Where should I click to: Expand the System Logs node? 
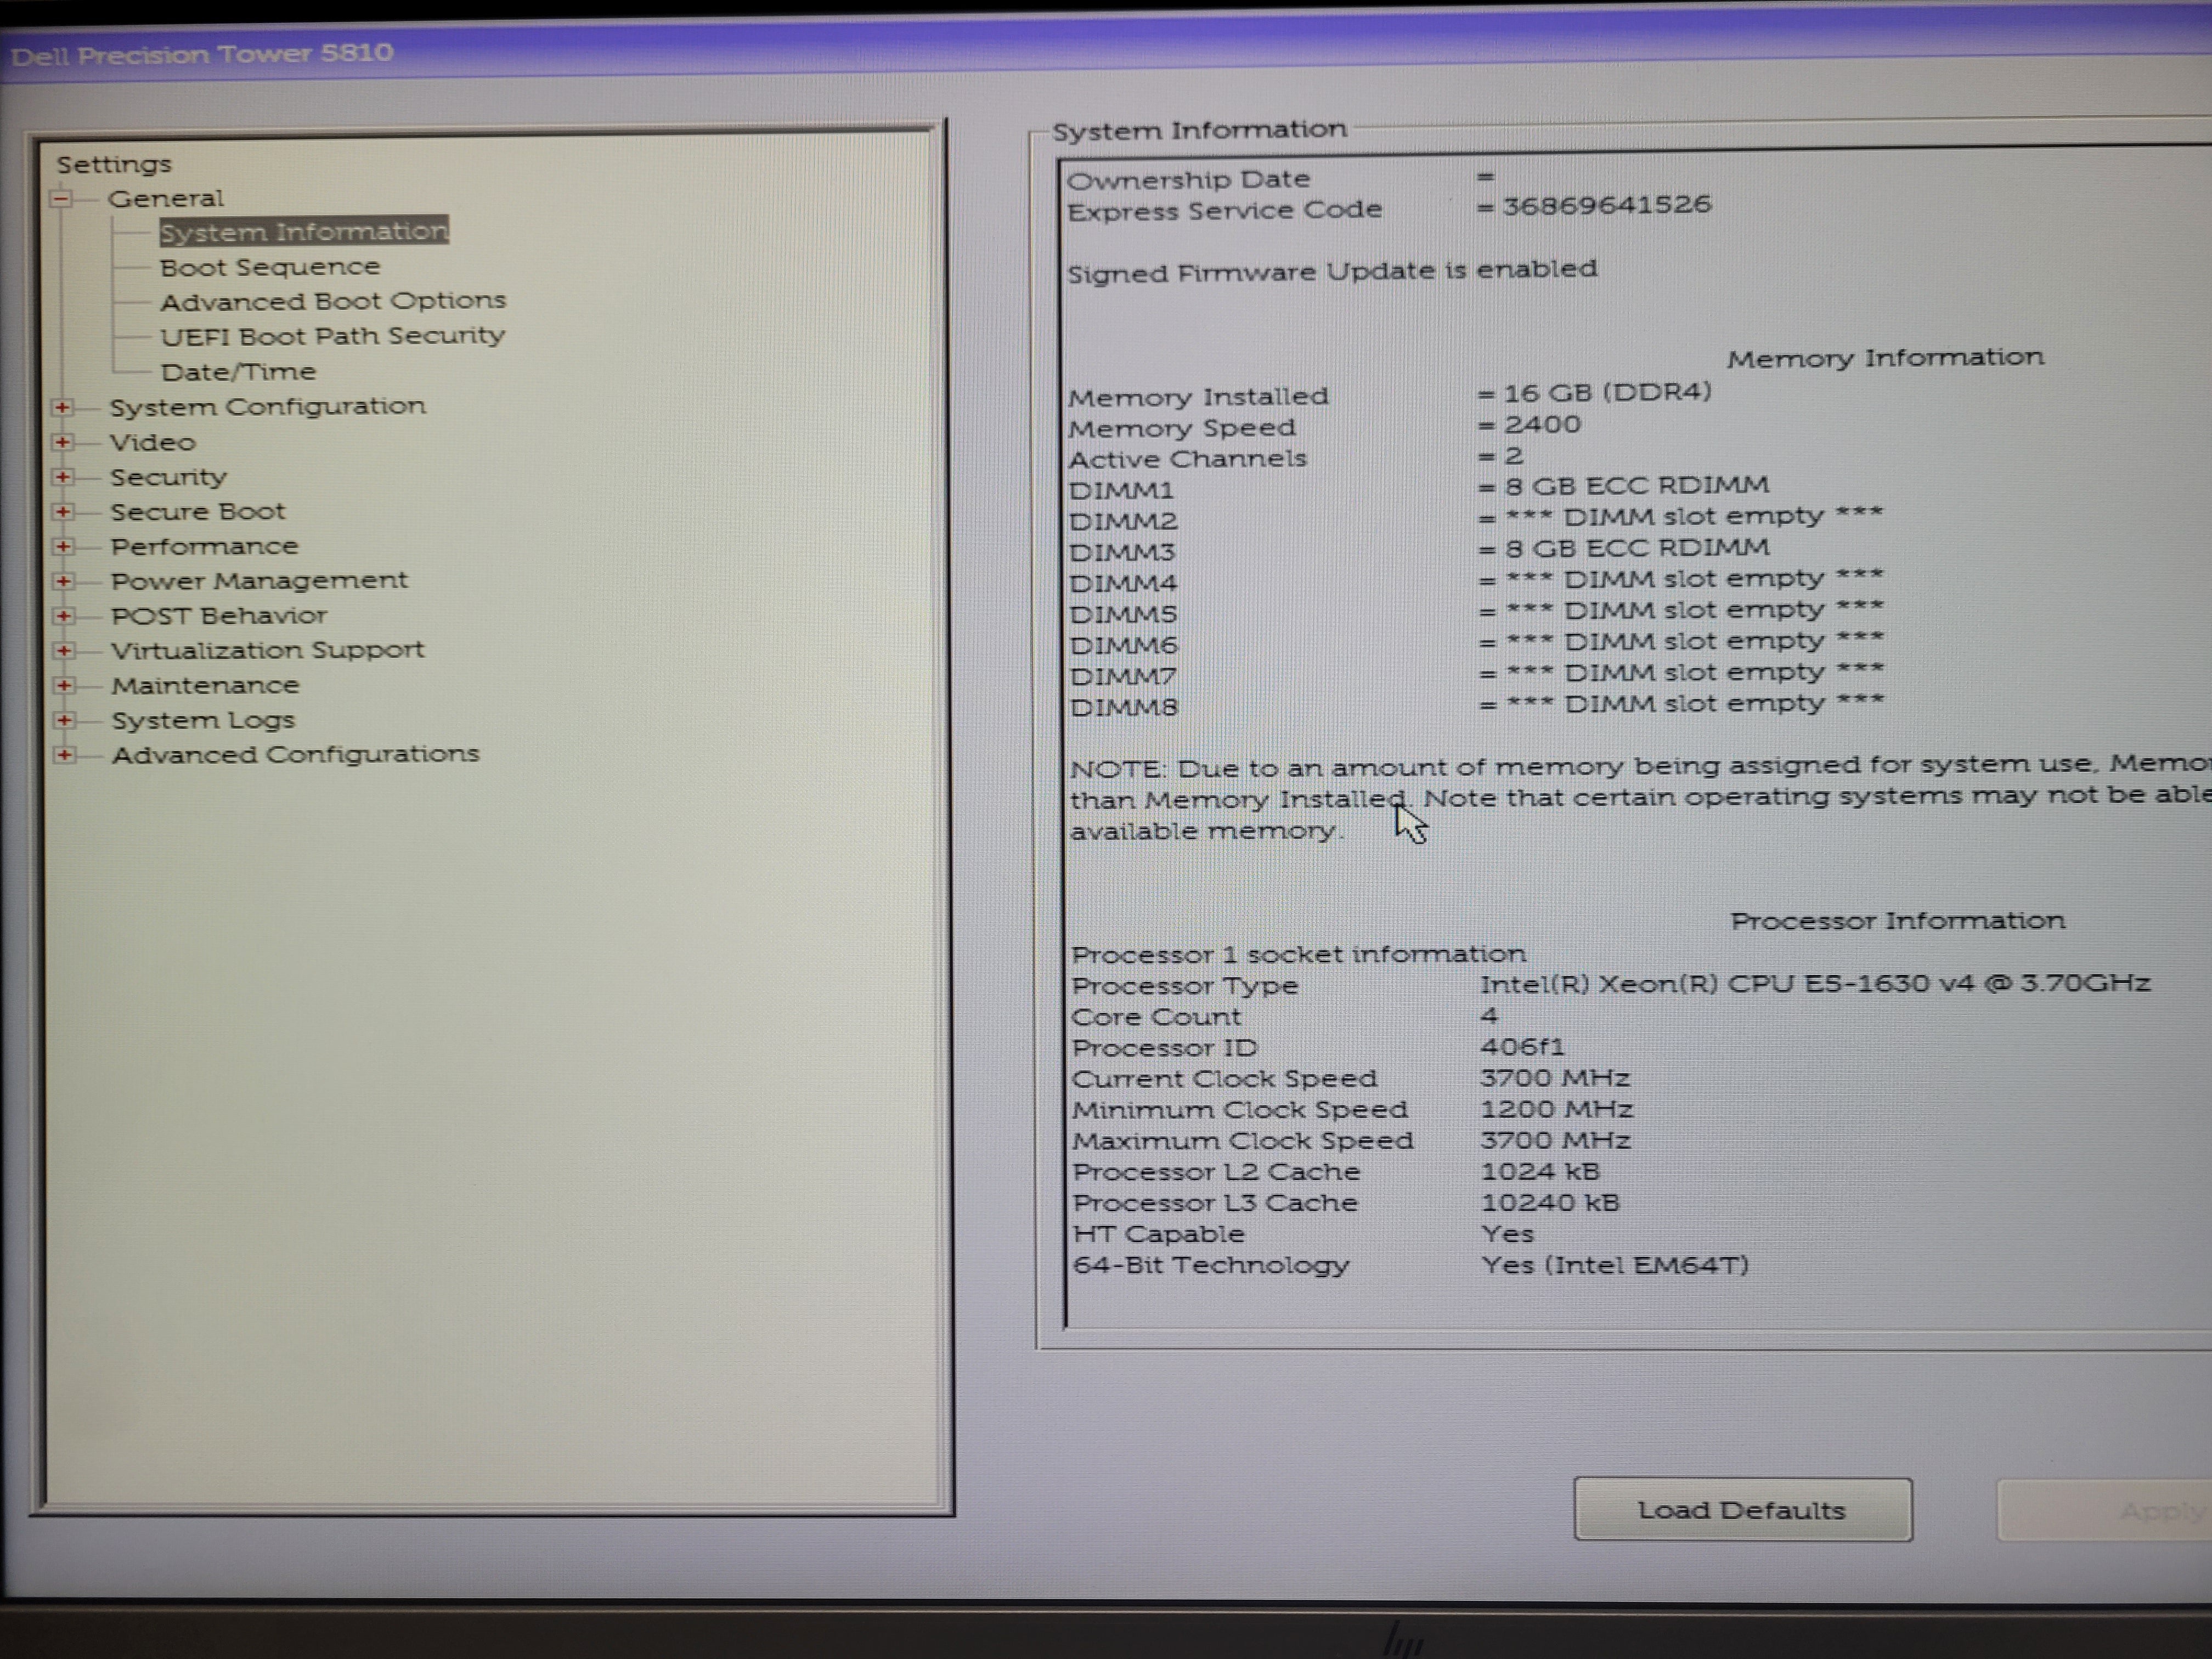(x=65, y=720)
